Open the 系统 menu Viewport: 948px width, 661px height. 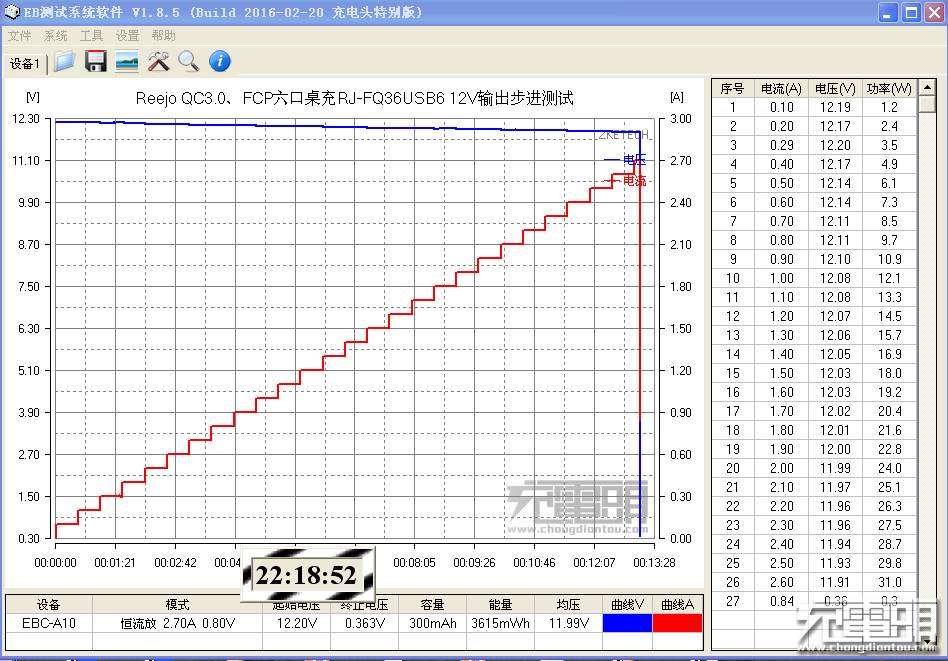pyautogui.click(x=56, y=36)
